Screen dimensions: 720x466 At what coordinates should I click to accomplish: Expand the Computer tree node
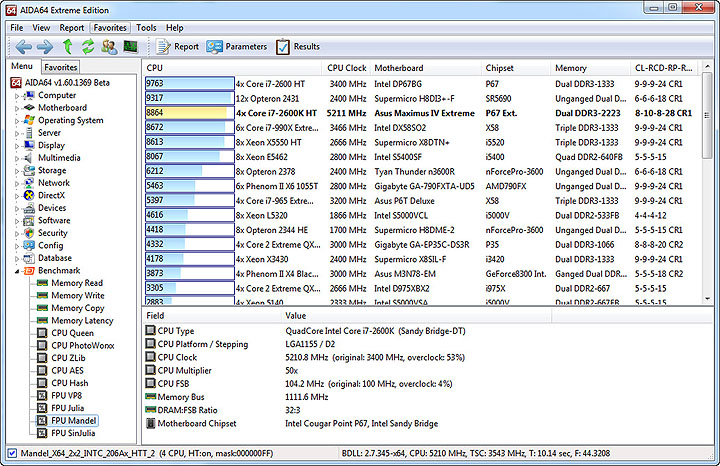(x=17, y=96)
